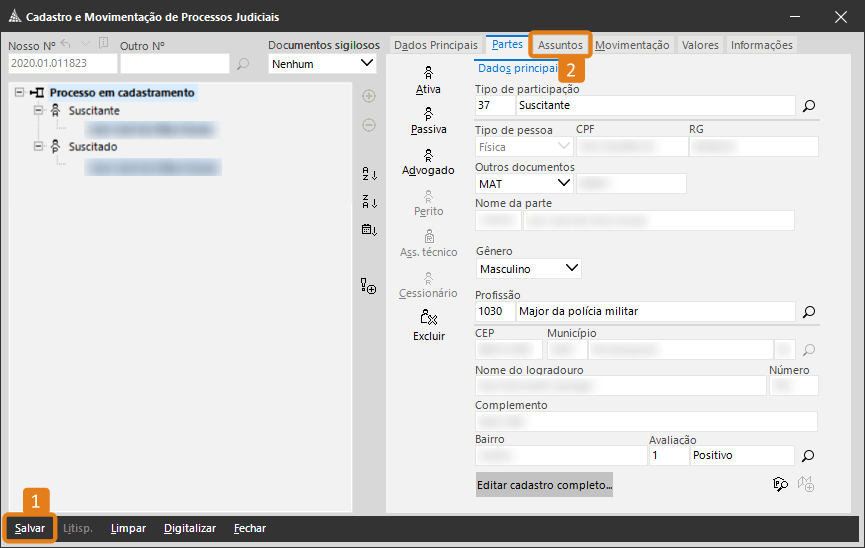Image resolution: width=865 pixels, height=548 pixels.
Task: Add an Advogado to the process
Action: tap(428, 161)
